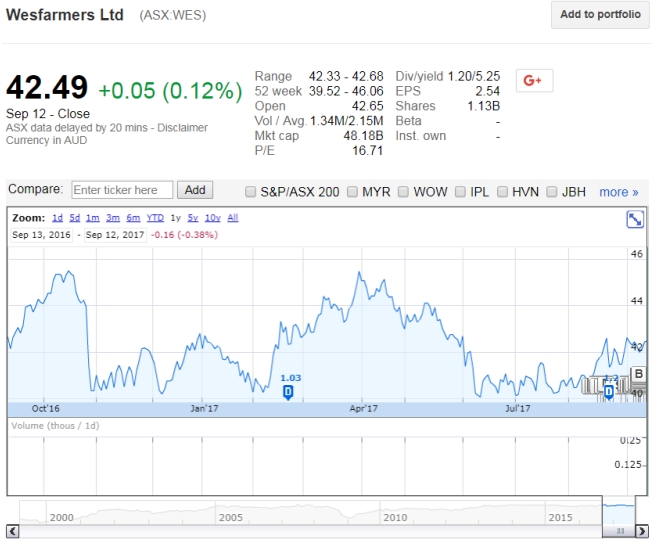Click the right scroll arrow of timeline
Image resolution: width=652 pixels, height=543 pixels.
pyautogui.click(x=642, y=531)
